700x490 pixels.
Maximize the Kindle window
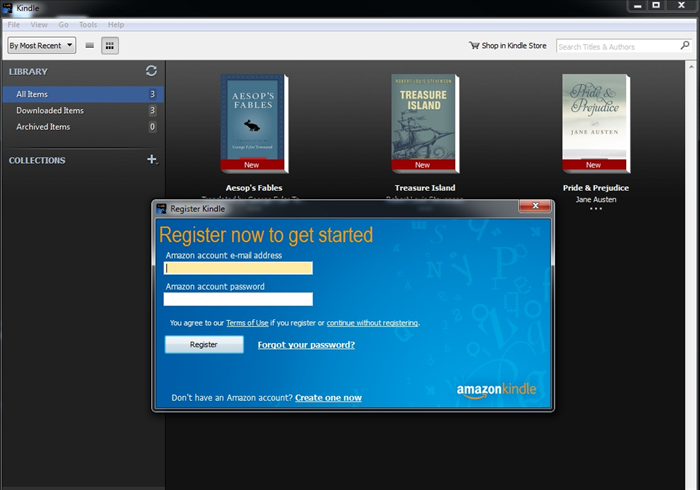tap(656, 5)
